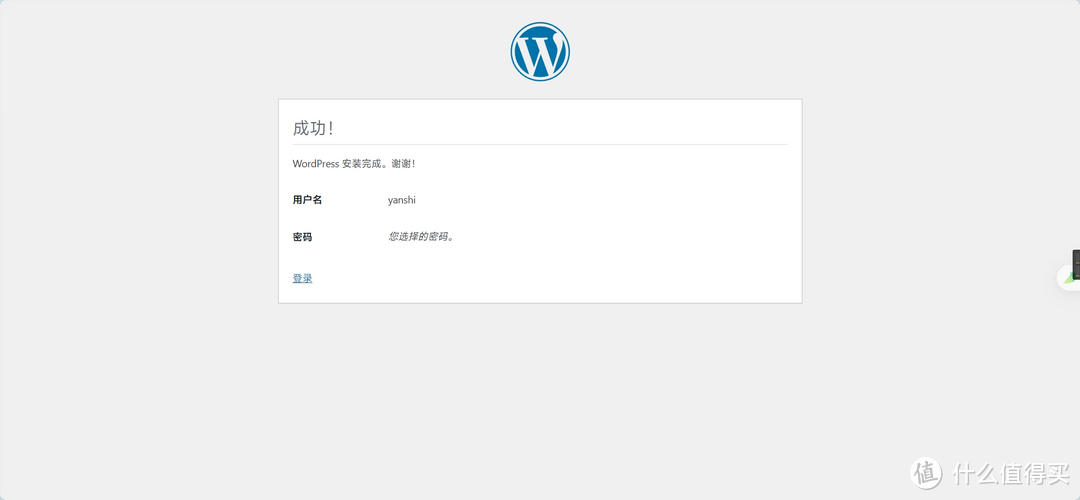This screenshot has width=1080, height=500.
Task: Click the WordPress logo at top
Action: tap(540, 52)
